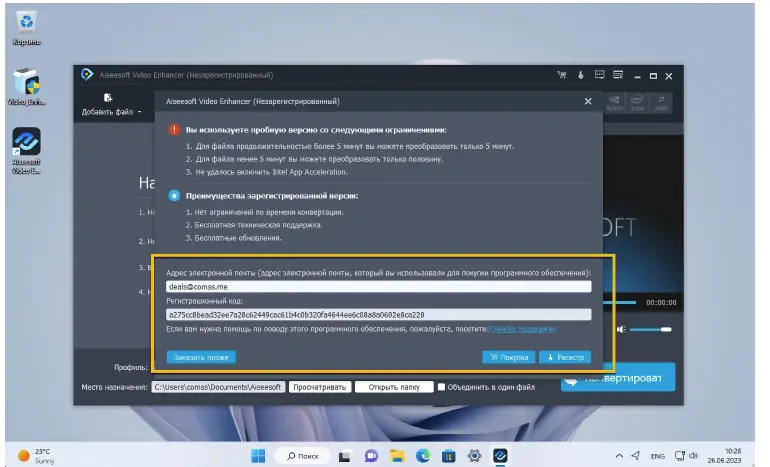770x467 pixels.
Task: Click the ENG language indicator
Action: (658, 456)
